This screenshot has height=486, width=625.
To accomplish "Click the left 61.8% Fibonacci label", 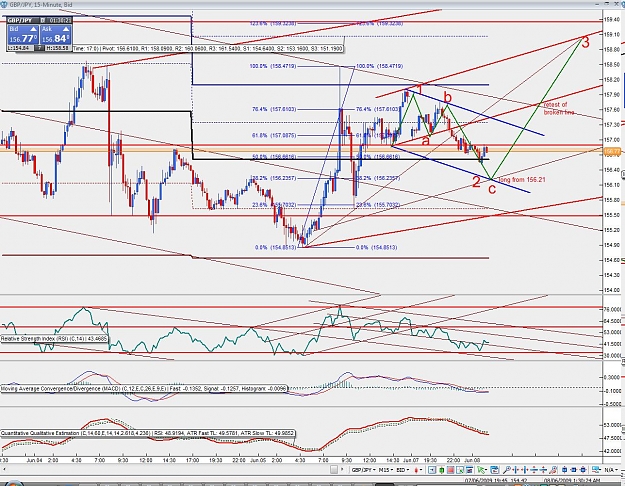I will point(274,136).
